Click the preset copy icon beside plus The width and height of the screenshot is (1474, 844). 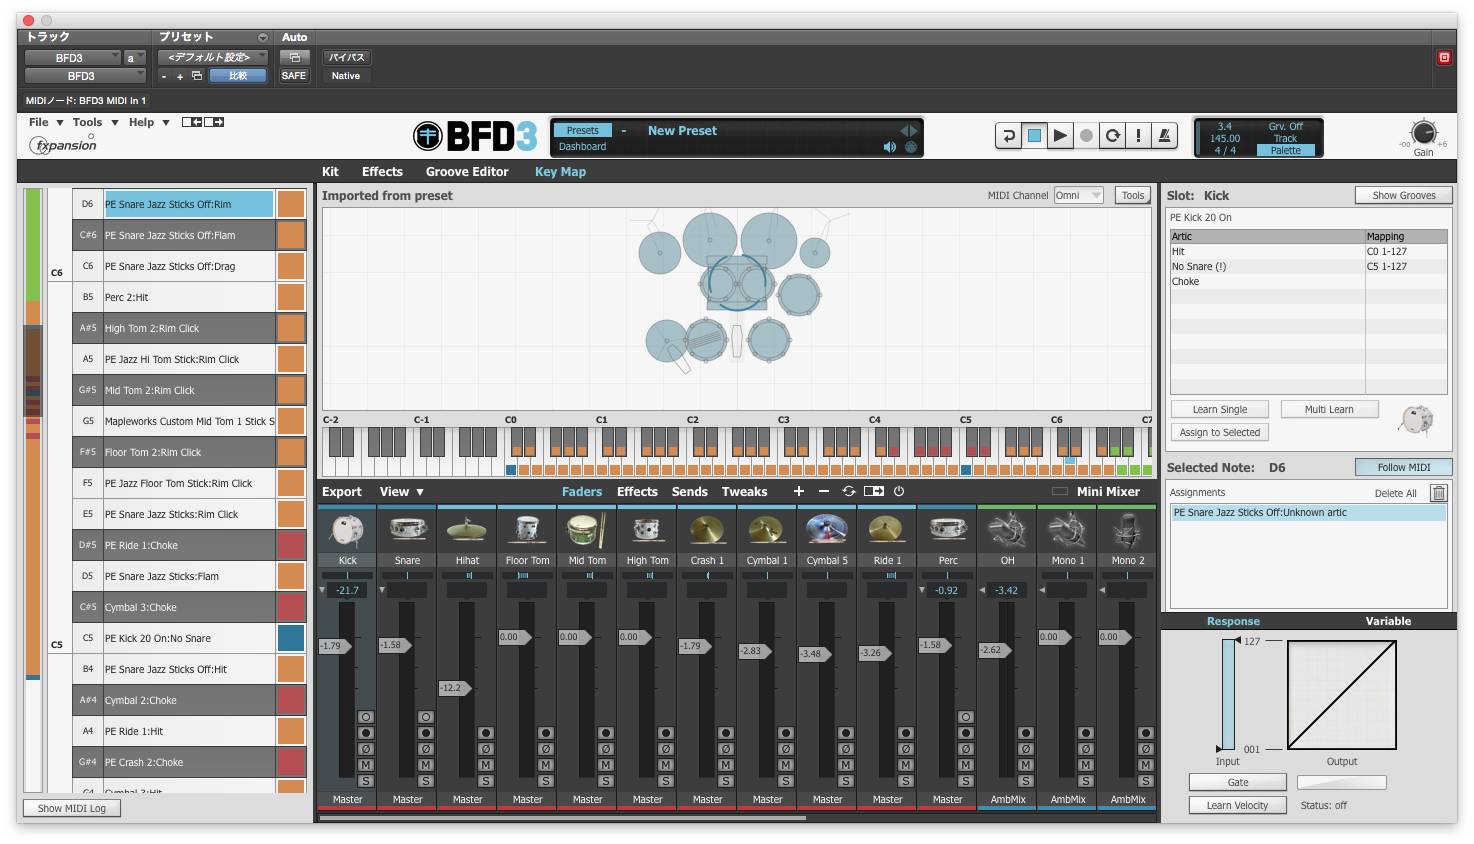coord(197,76)
